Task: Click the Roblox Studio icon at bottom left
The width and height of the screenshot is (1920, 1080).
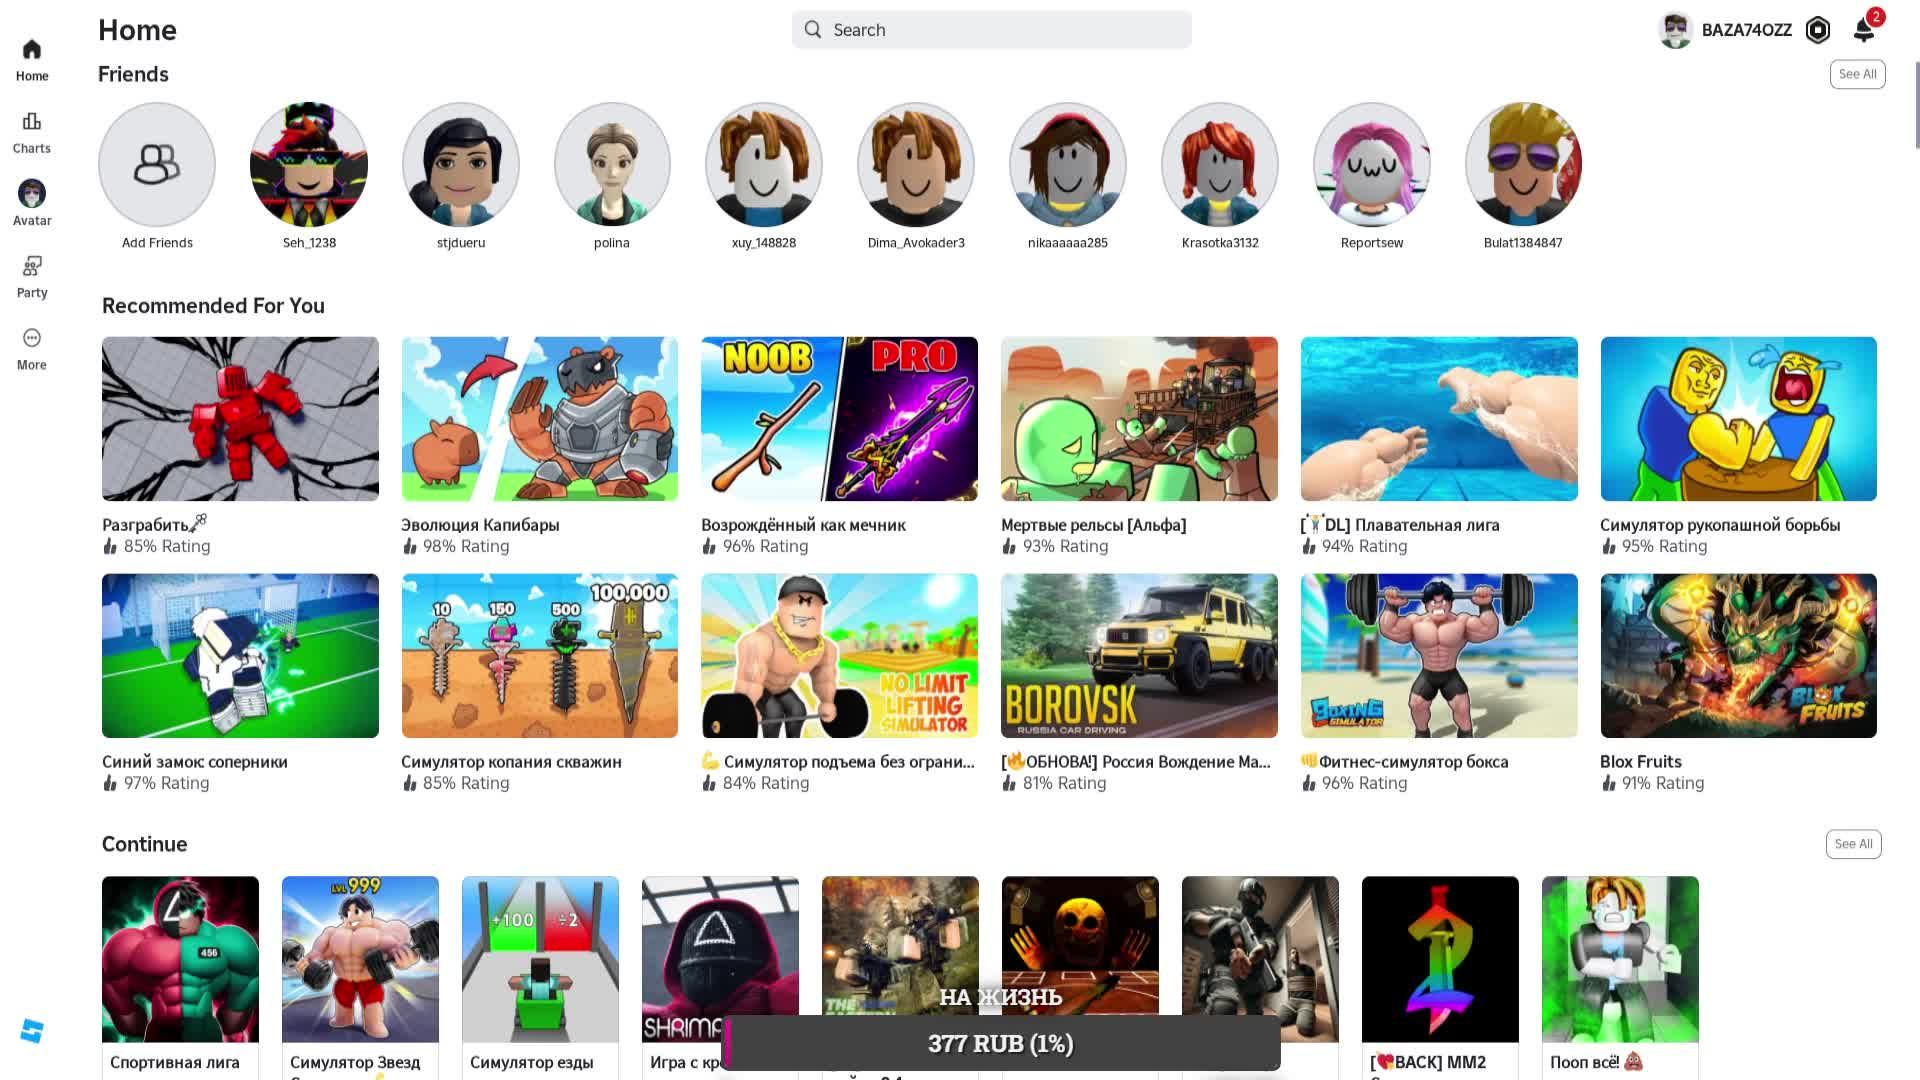Action: pos(32,1031)
